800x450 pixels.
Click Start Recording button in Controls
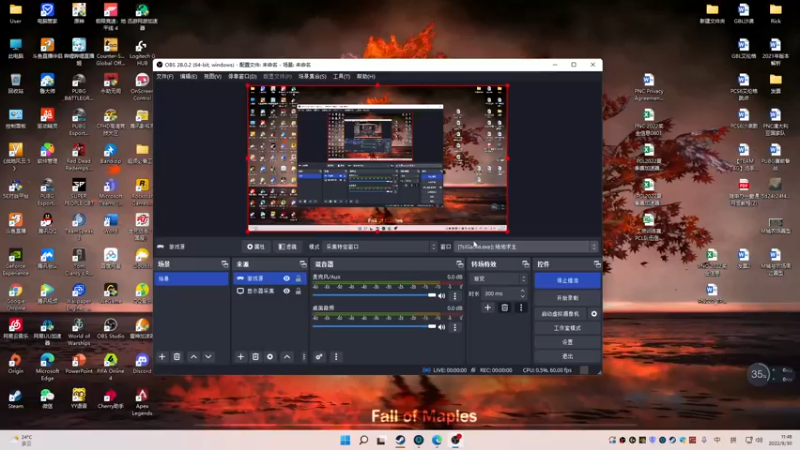(x=567, y=297)
